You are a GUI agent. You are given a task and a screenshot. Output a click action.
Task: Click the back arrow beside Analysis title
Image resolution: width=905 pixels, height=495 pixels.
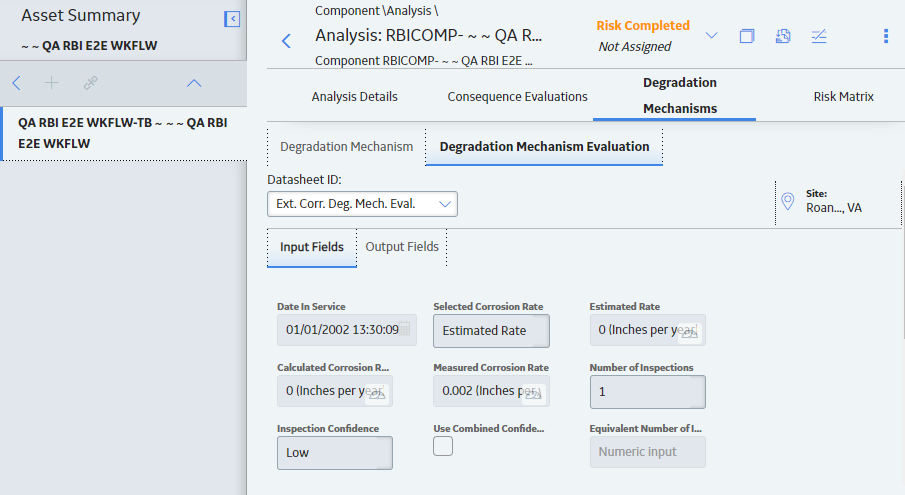[x=286, y=41]
